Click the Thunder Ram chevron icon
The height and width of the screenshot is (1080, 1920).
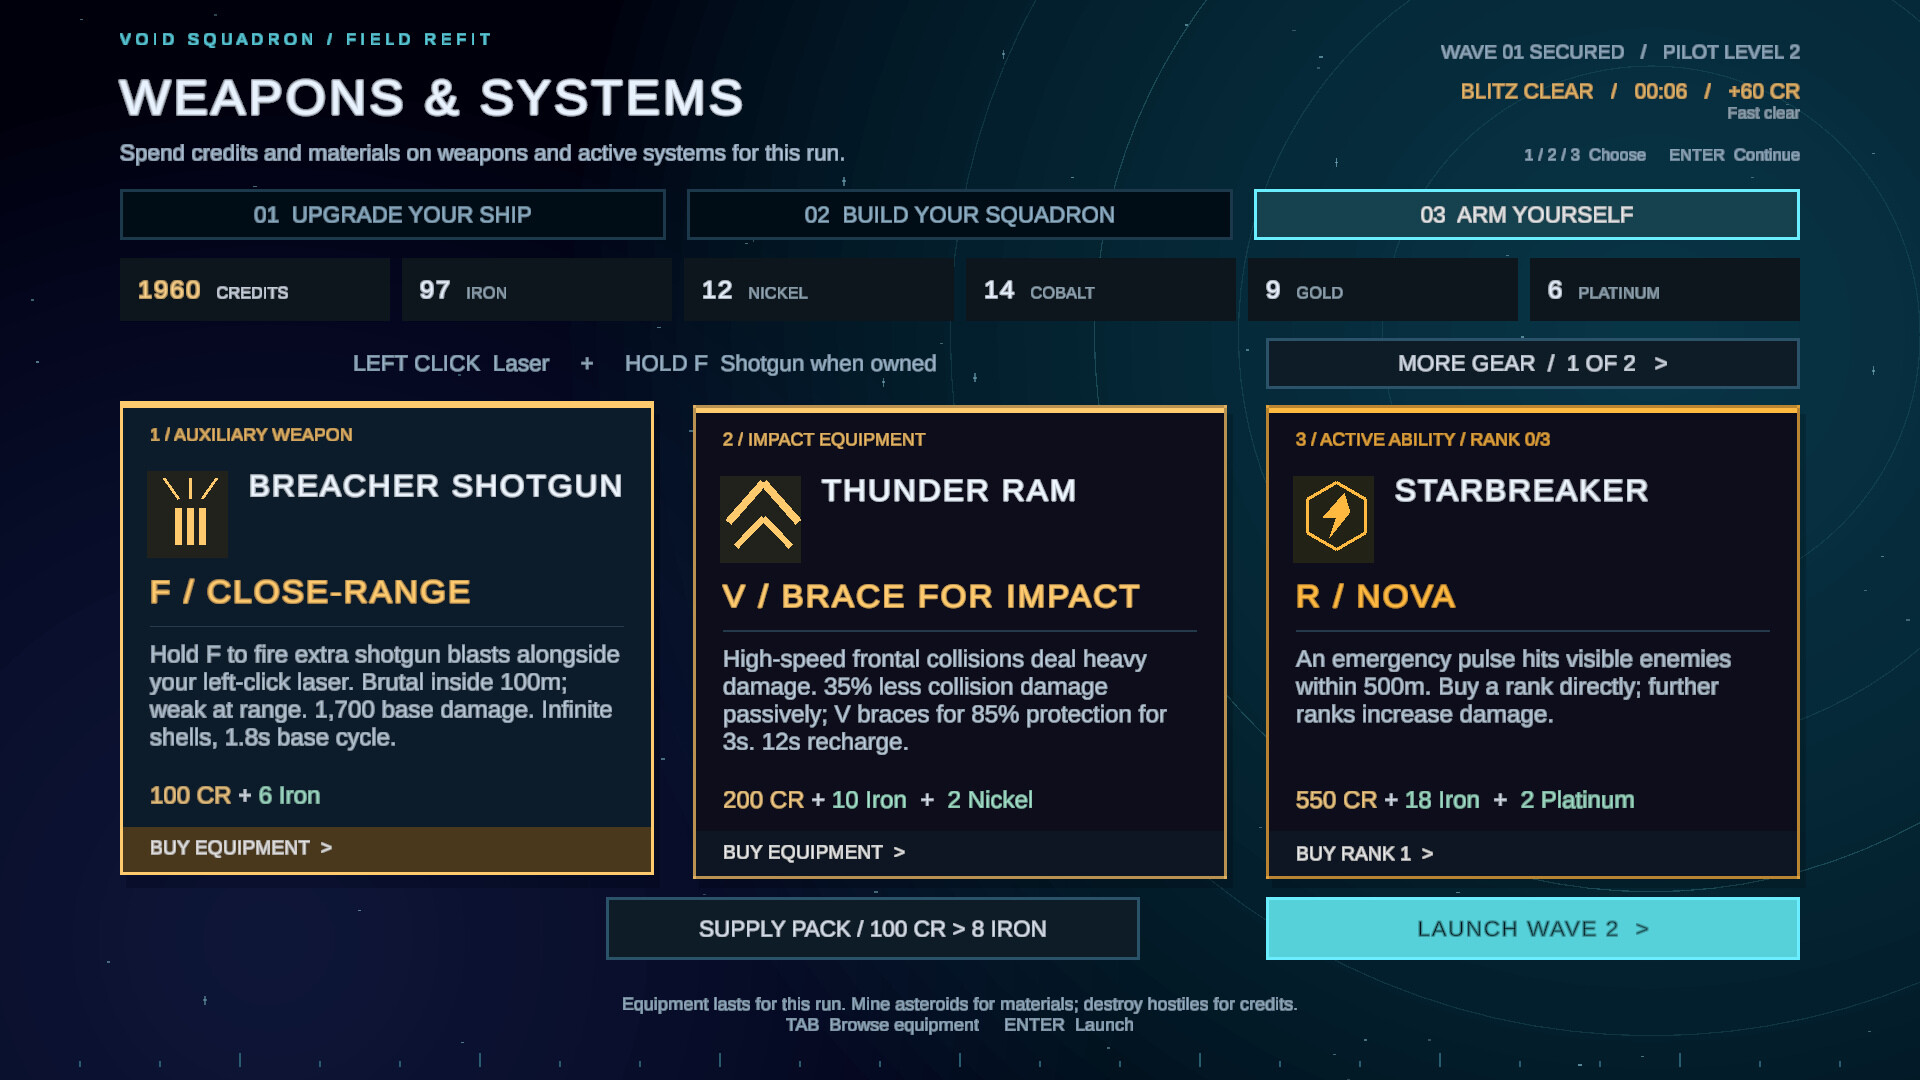click(x=760, y=519)
